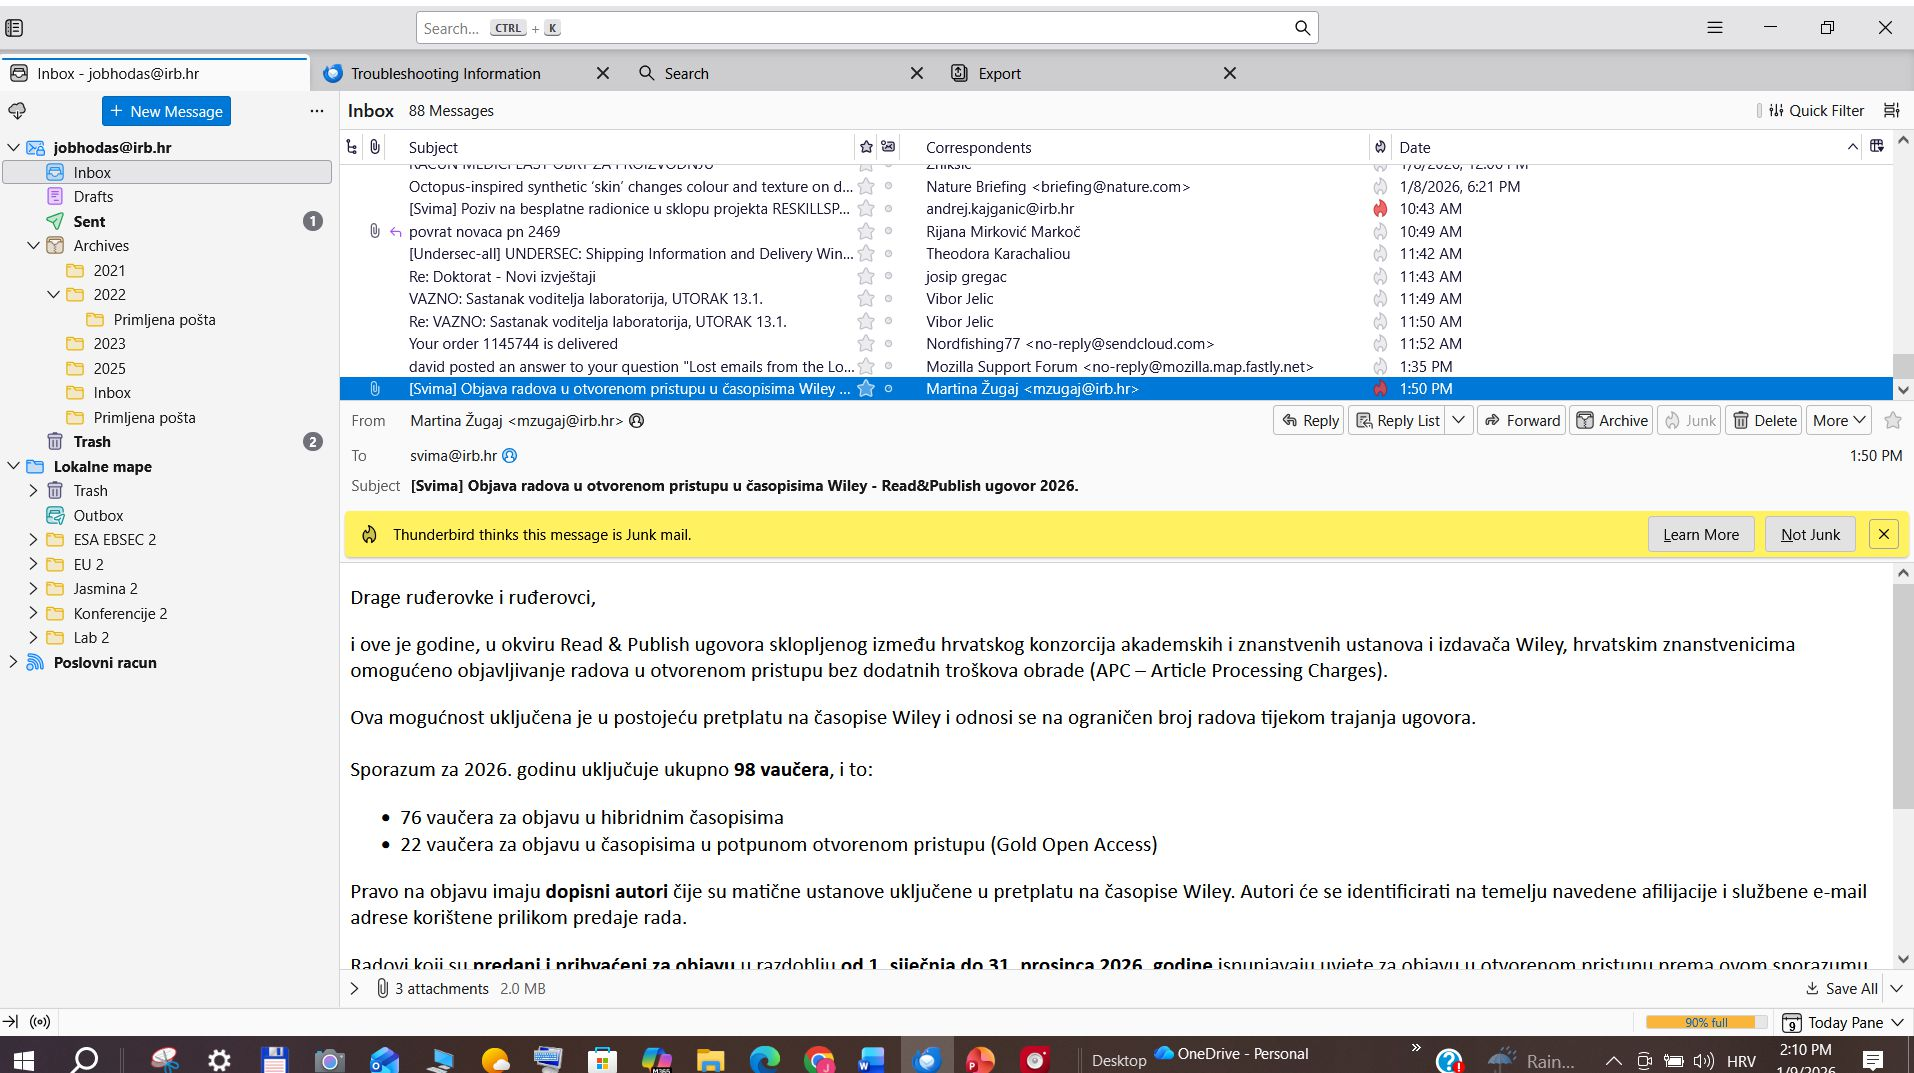Expand the attachments list chevron
The height and width of the screenshot is (1073, 1914).
pos(354,989)
